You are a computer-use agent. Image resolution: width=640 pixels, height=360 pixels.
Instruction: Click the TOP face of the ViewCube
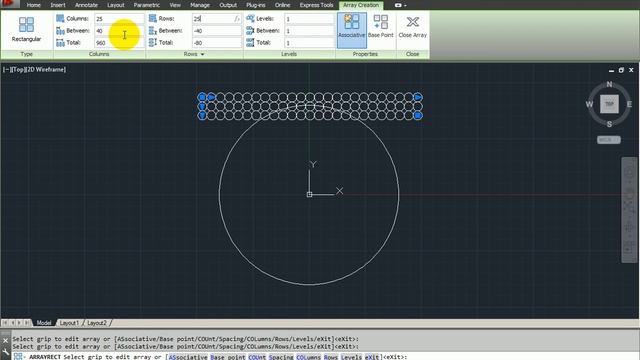pos(609,104)
